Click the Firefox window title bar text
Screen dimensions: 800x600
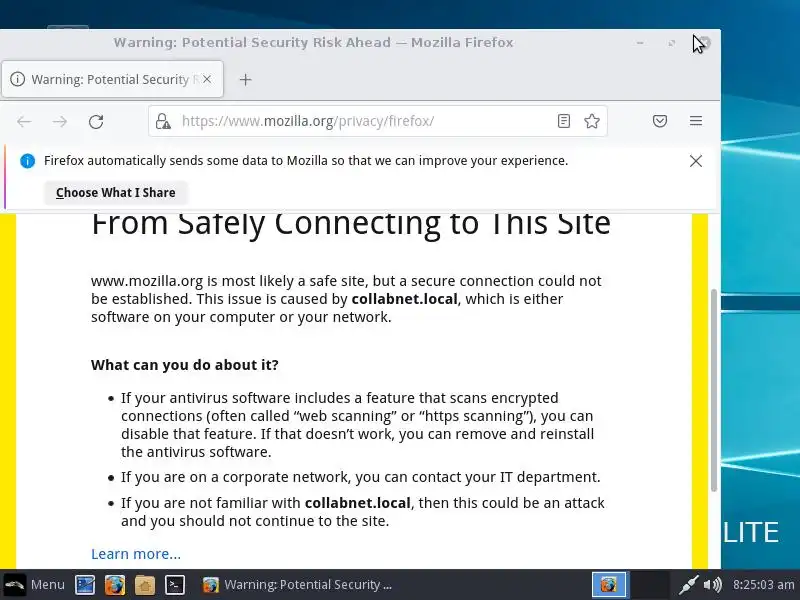[313, 42]
